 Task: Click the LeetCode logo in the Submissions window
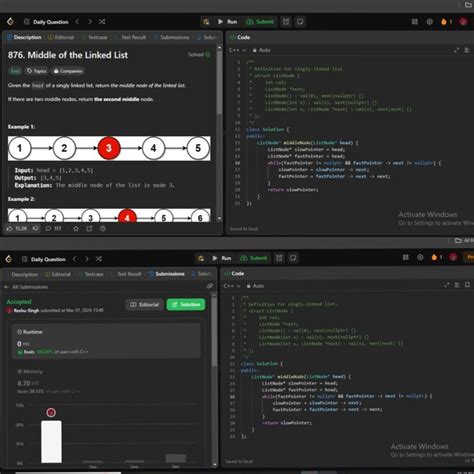pos(9,259)
